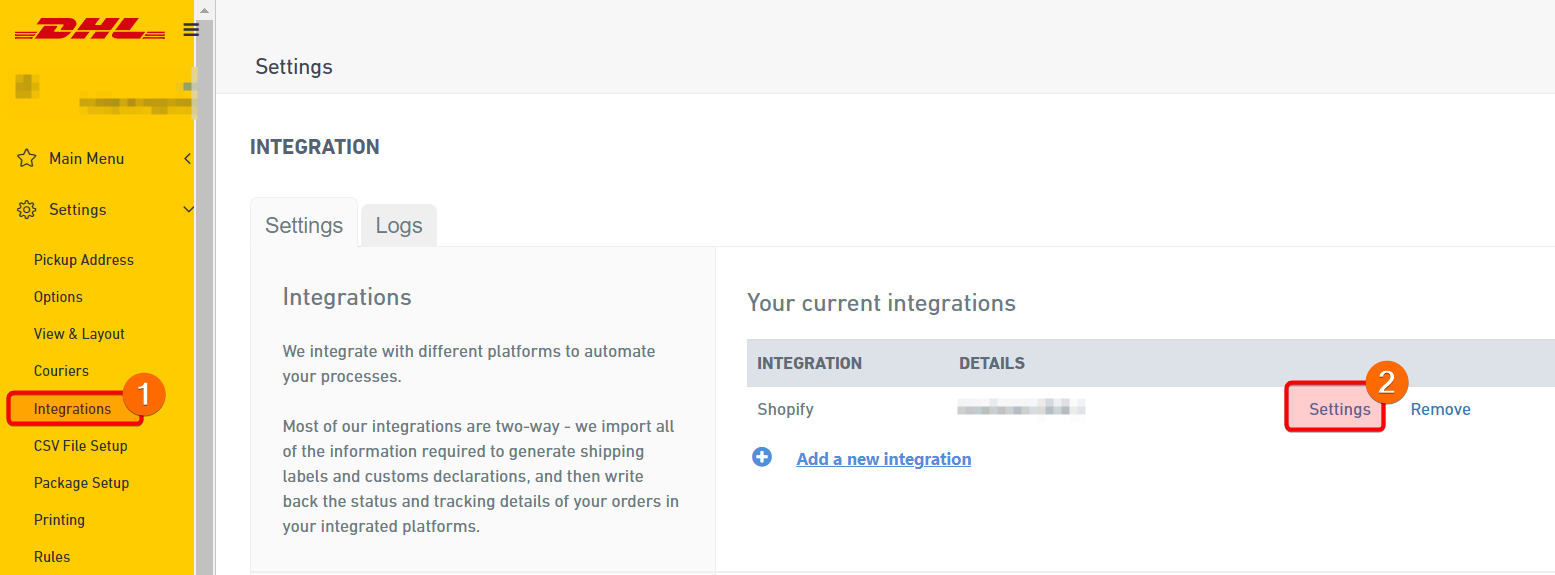Collapse the Settings section chevron
The height and width of the screenshot is (575, 1555).
[x=188, y=210]
